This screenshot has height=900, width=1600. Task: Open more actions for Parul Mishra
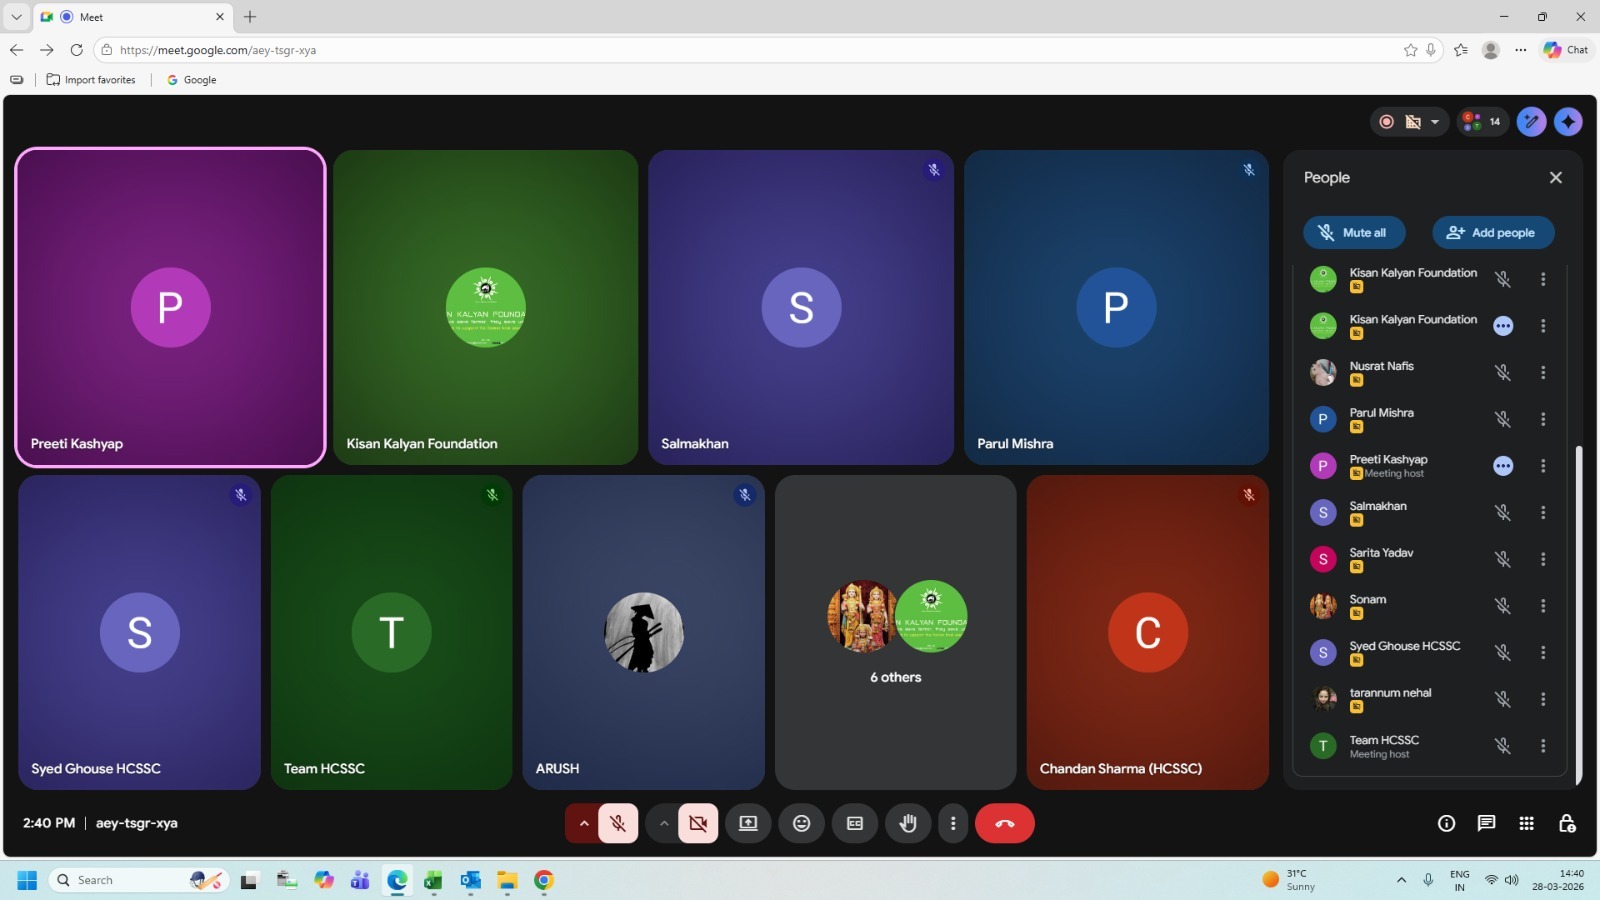coord(1543,419)
